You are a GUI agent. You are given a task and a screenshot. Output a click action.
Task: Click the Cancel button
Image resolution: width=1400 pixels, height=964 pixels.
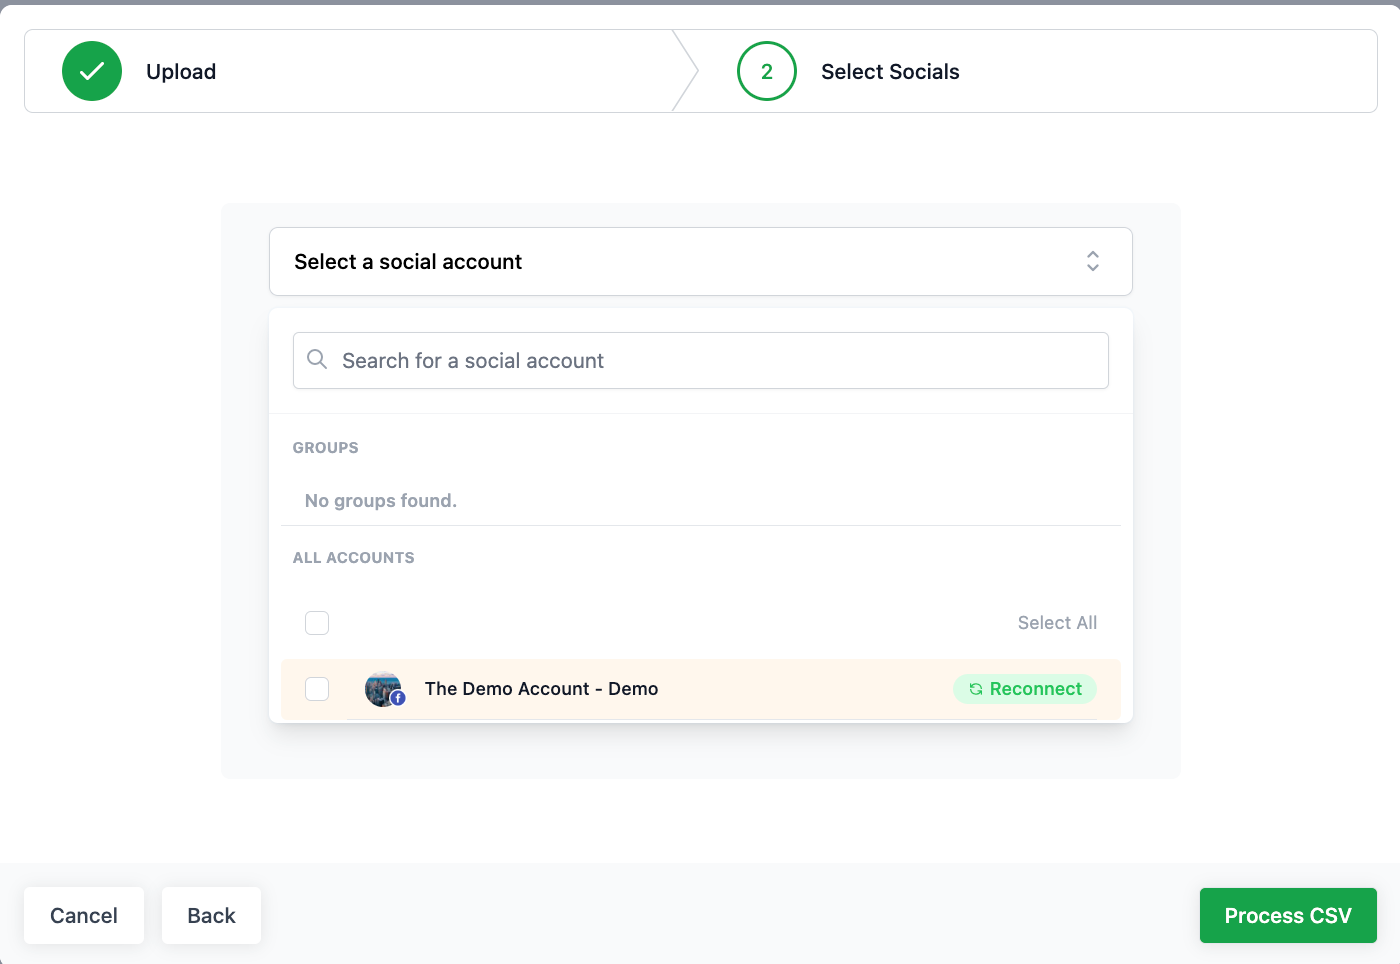pos(84,915)
